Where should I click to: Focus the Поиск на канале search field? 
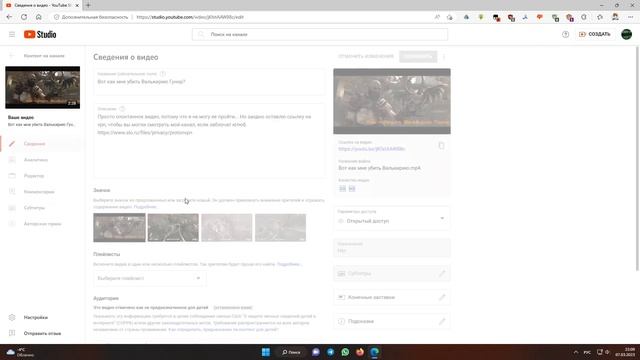(x=320, y=34)
